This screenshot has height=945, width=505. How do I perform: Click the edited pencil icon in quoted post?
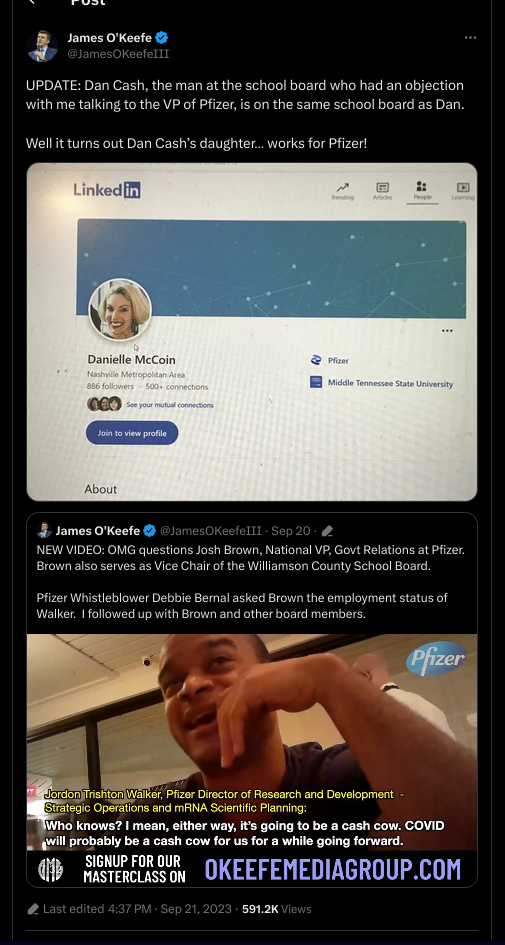[327, 531]
